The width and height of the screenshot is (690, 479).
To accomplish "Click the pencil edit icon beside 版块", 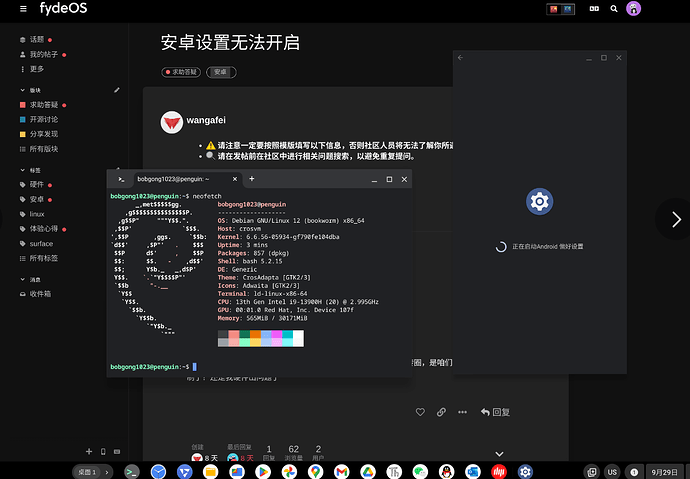I will point(117,90).
